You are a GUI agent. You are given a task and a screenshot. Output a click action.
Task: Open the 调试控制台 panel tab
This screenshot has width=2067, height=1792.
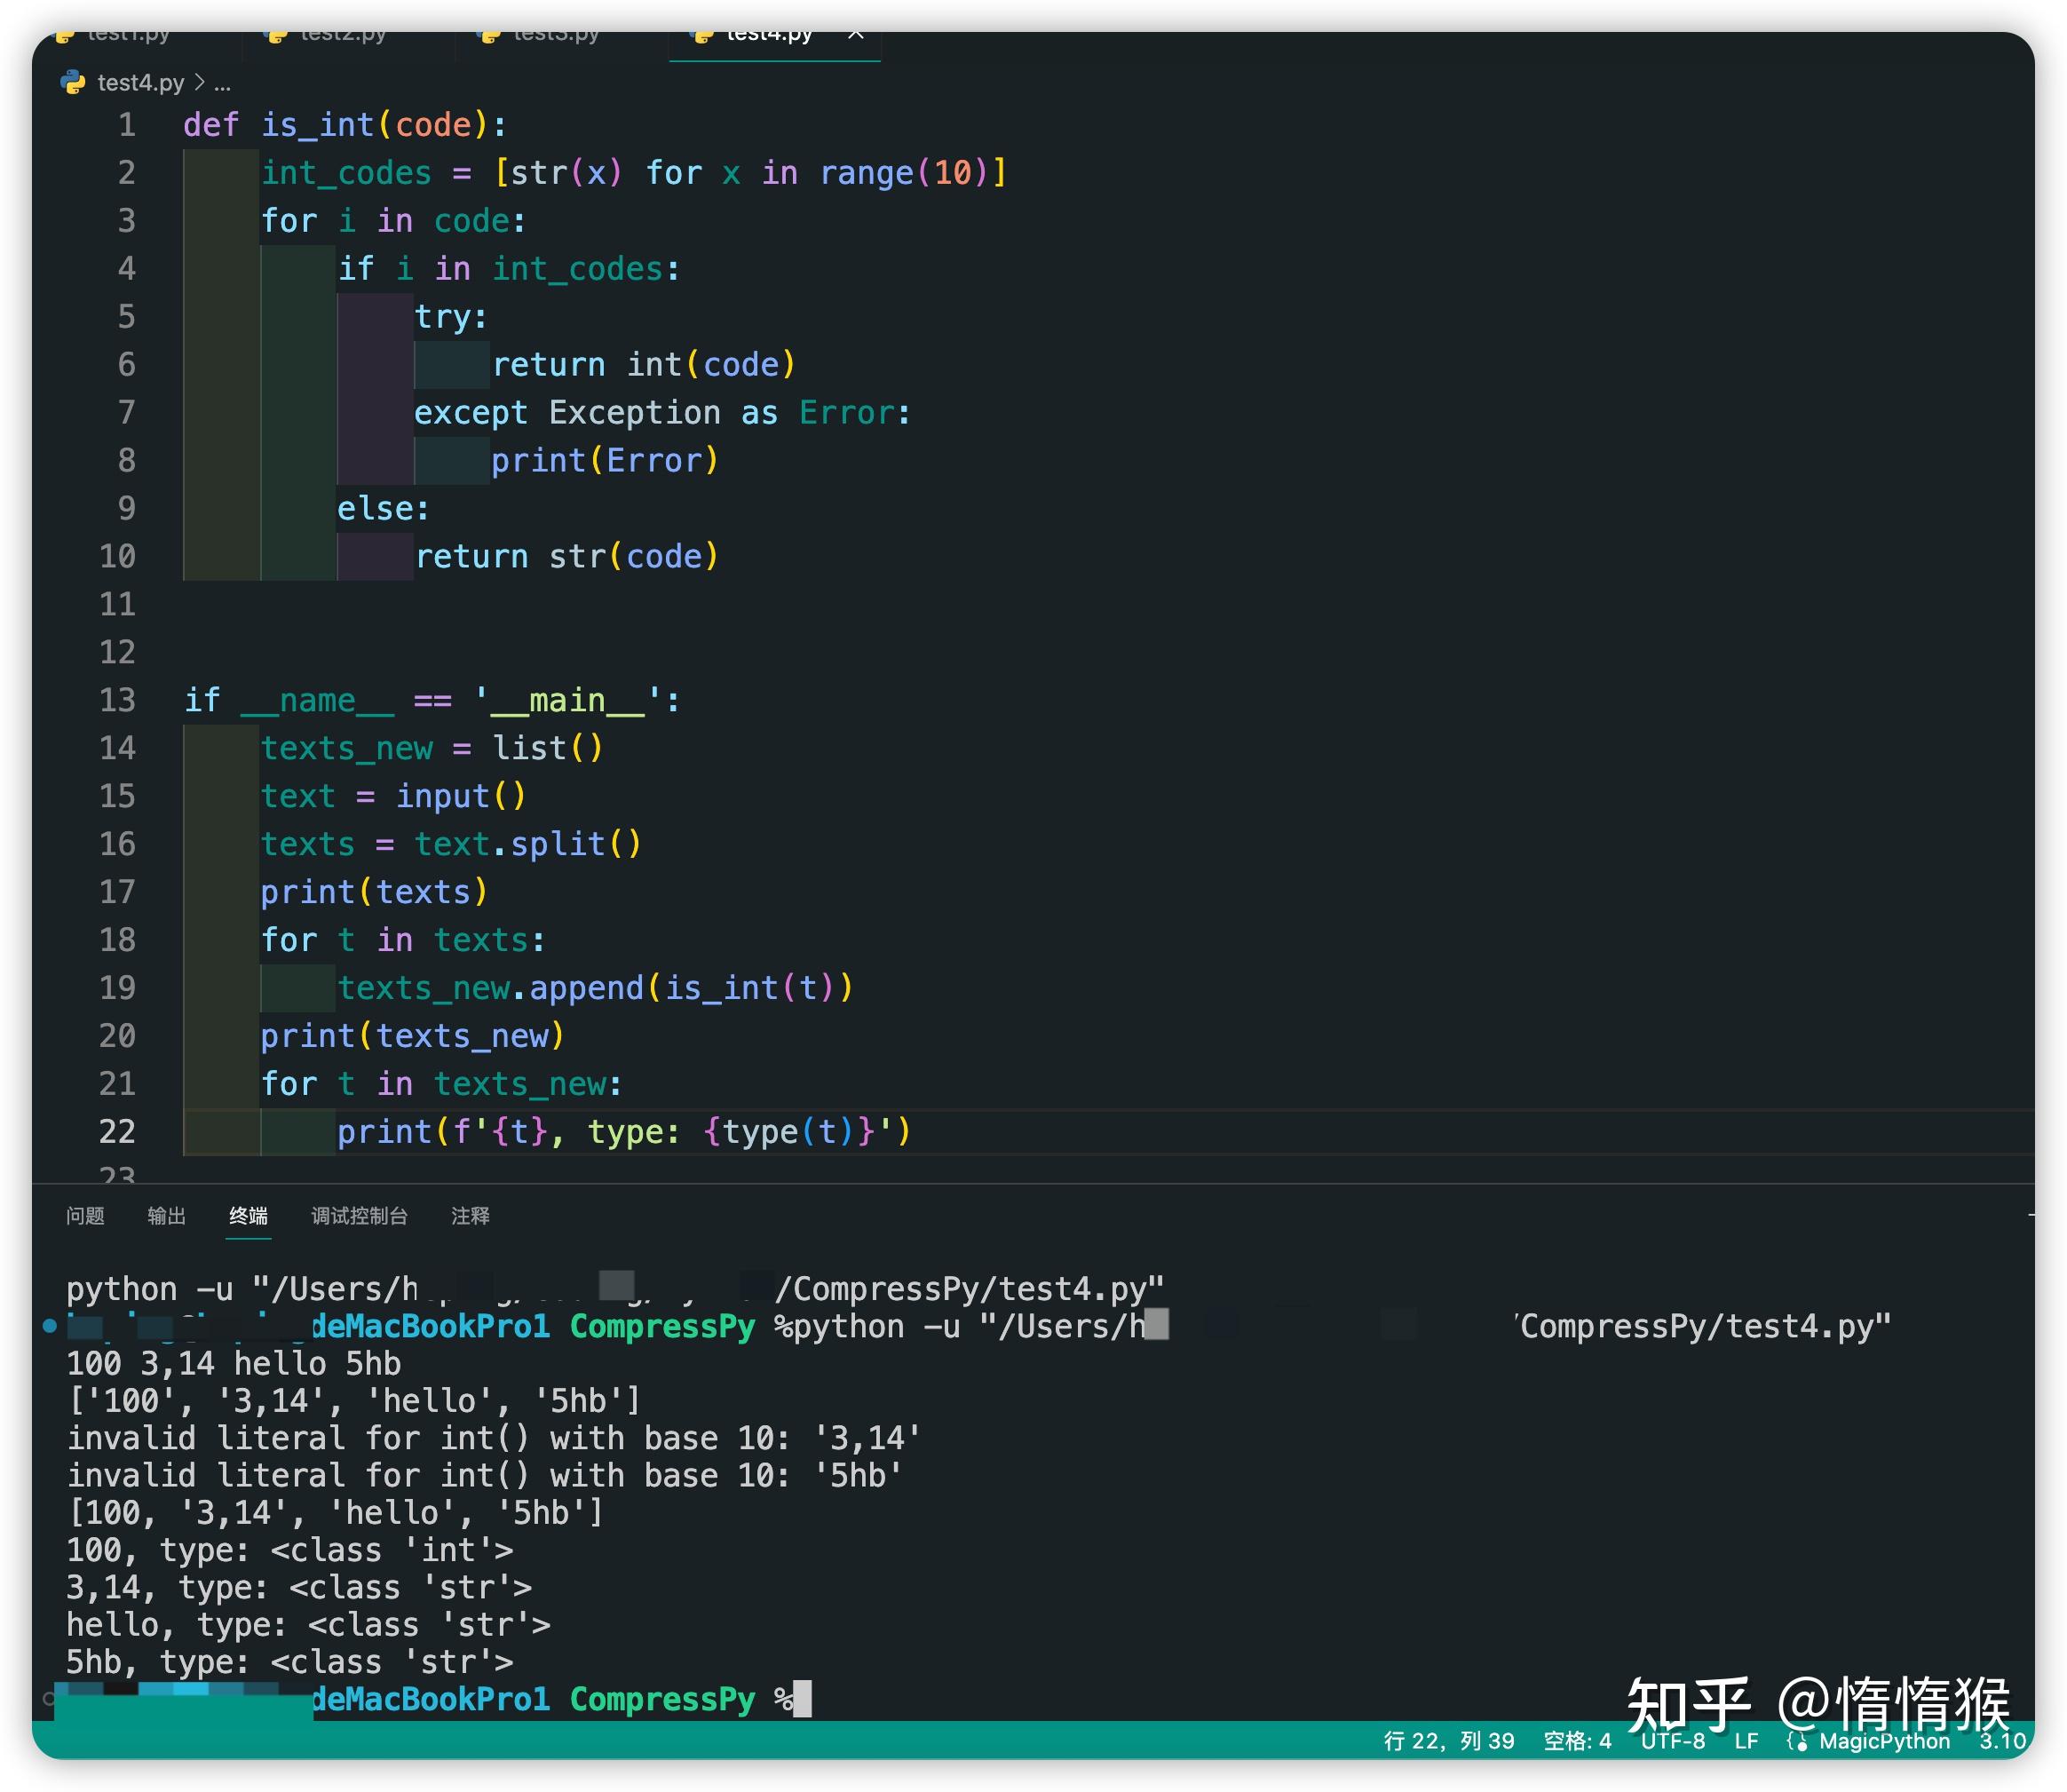359,1215
